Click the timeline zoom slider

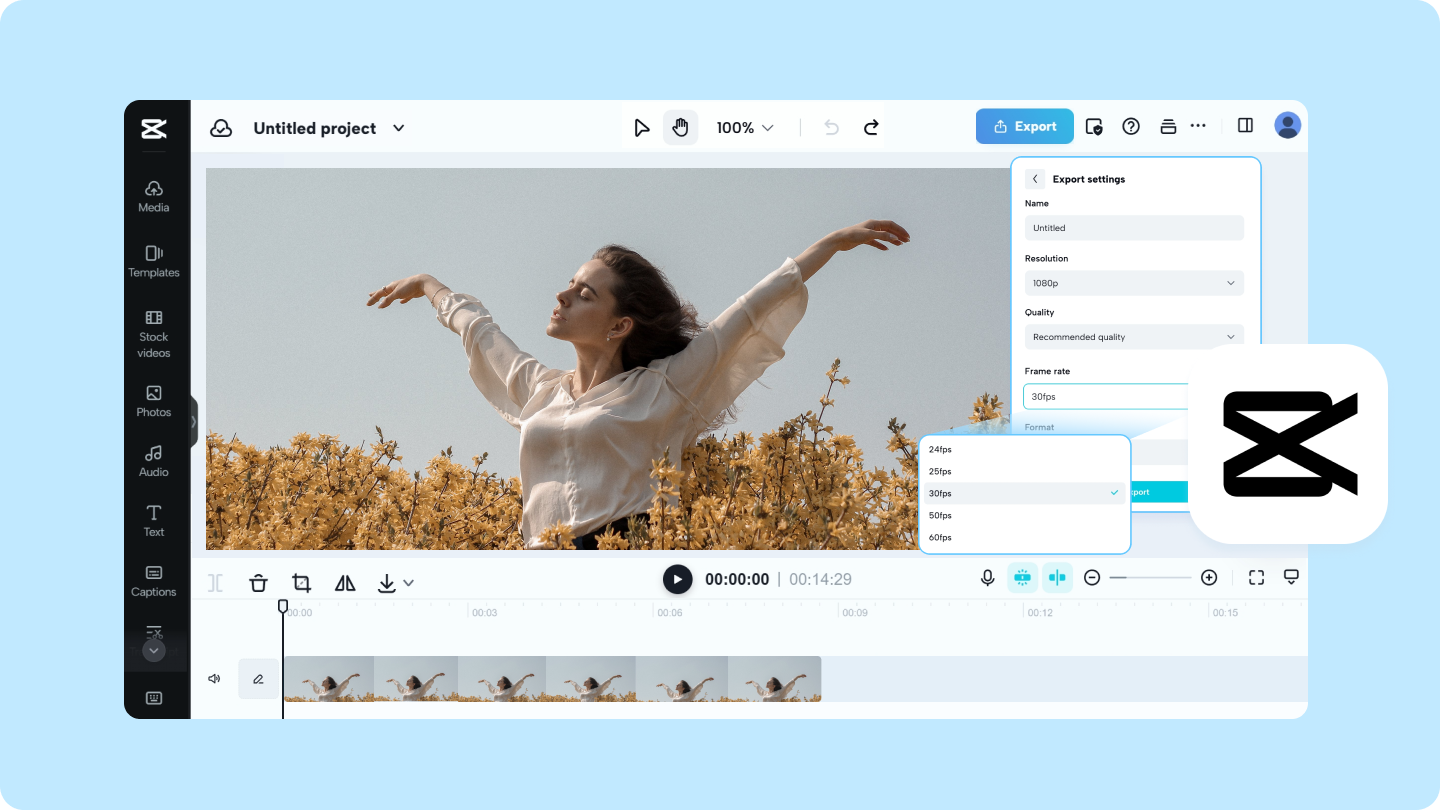(x=1150, y=578)
